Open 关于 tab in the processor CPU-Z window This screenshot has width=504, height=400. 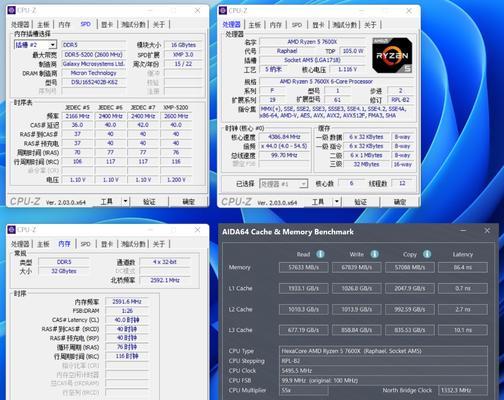[370, 25]
